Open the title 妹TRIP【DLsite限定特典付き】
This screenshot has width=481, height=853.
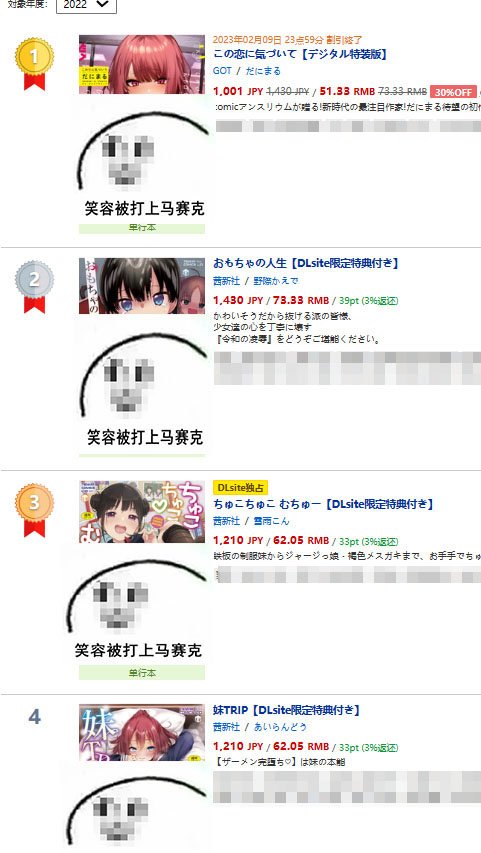click(286, 710)
